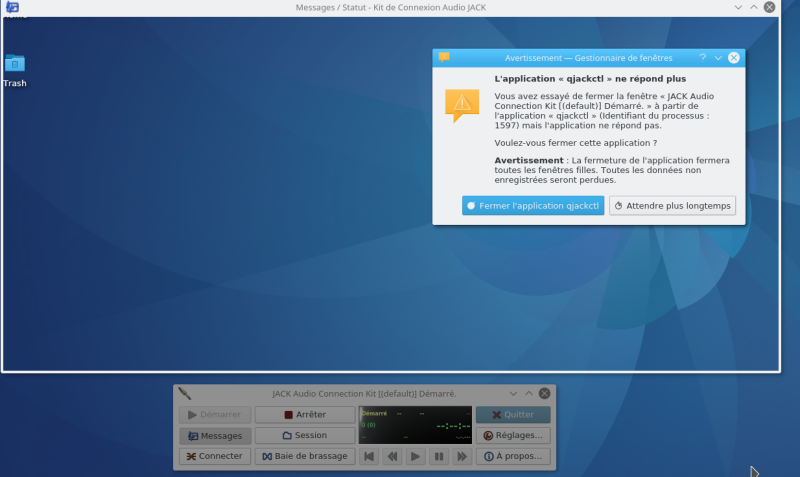Click the transport fast-forward button
The image size is (800, 477).
[462, 456]
